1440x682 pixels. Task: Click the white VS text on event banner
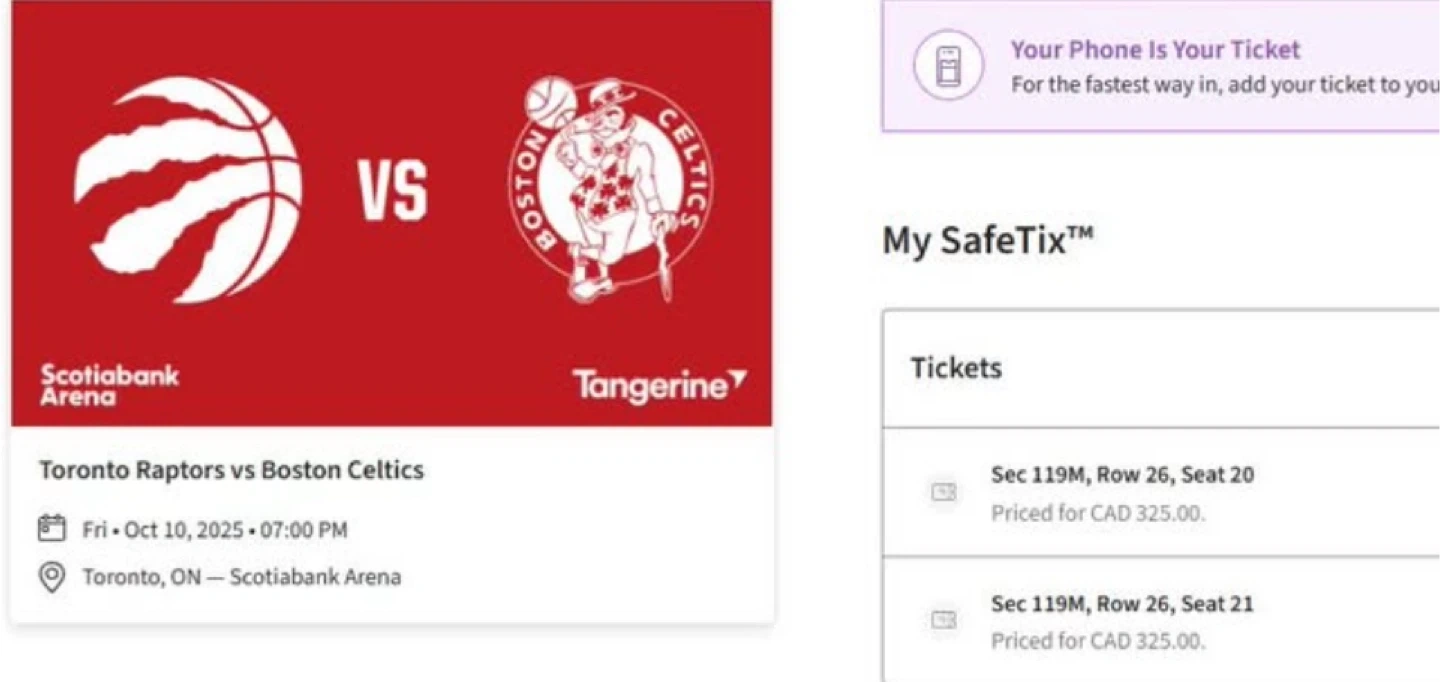(x=393, y=191)
